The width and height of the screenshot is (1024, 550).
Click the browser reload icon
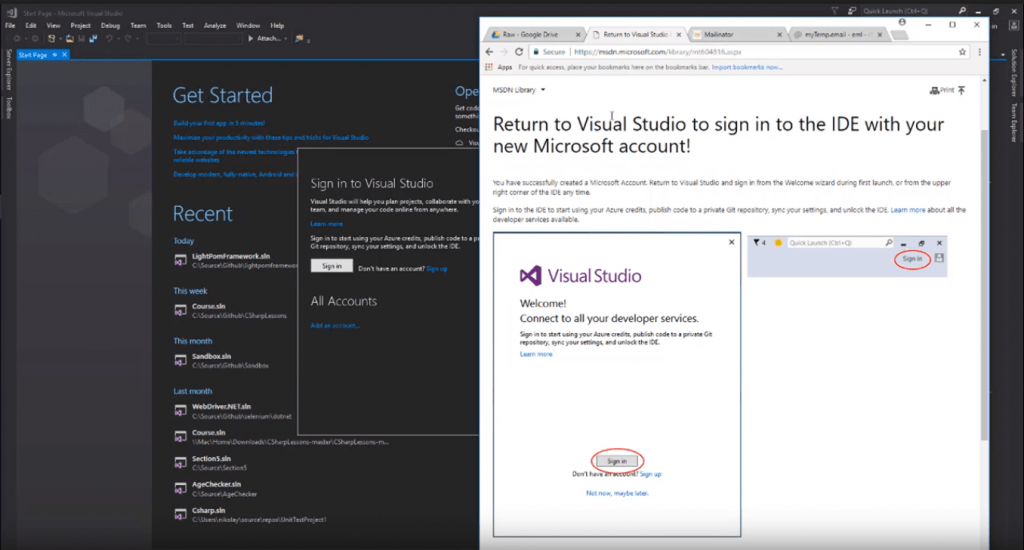[x=519, y=52]
